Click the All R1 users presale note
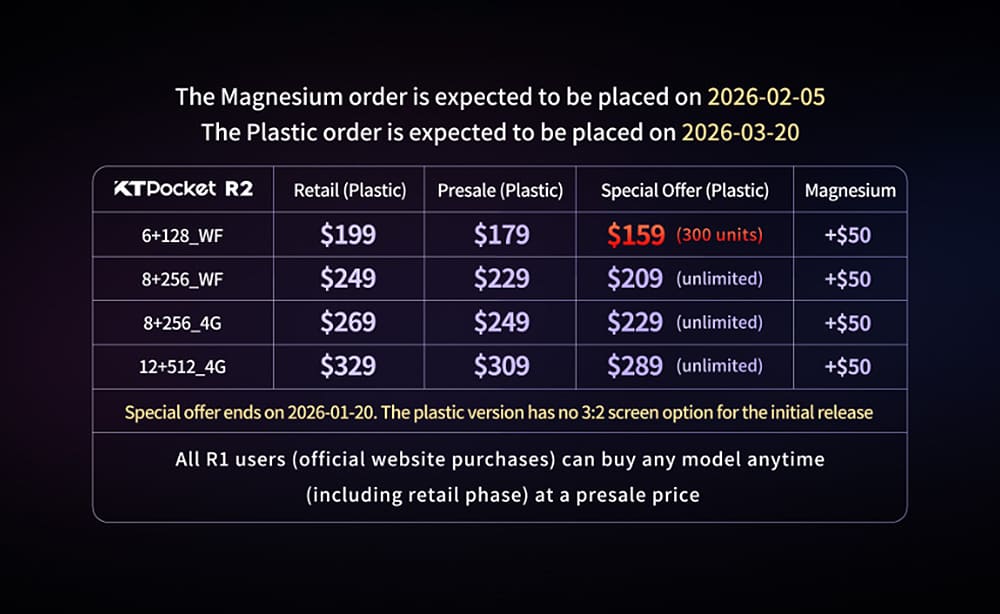 (499, 476)
